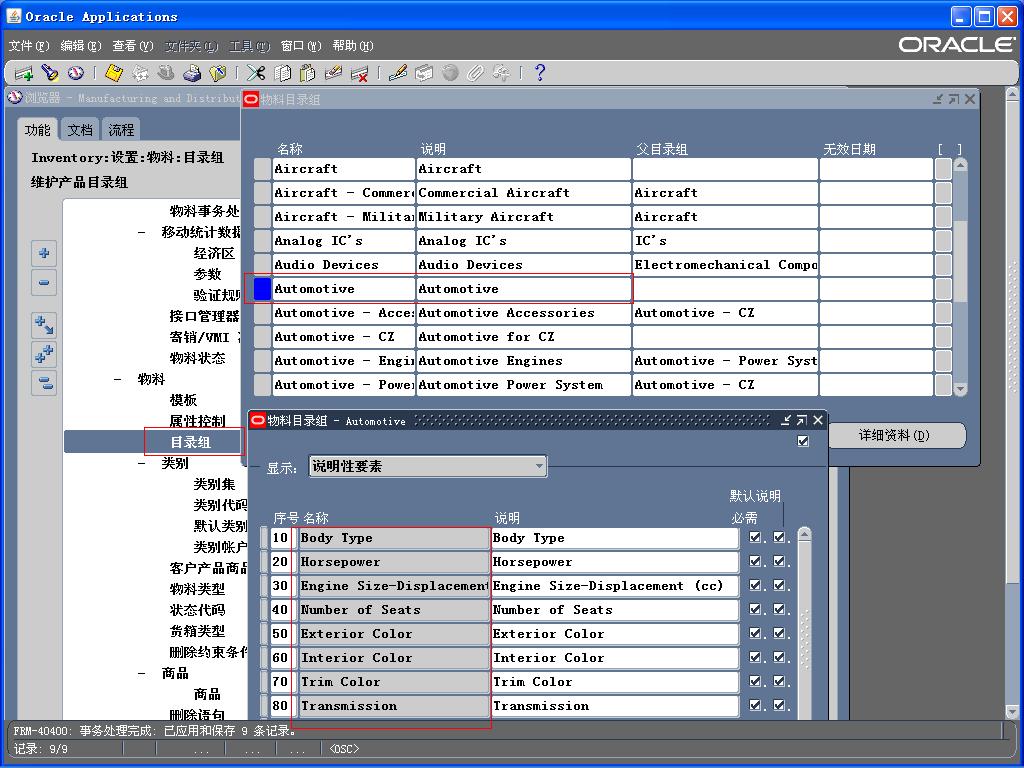Click catalog group list scroll up arrow

(x=960, y=165)
